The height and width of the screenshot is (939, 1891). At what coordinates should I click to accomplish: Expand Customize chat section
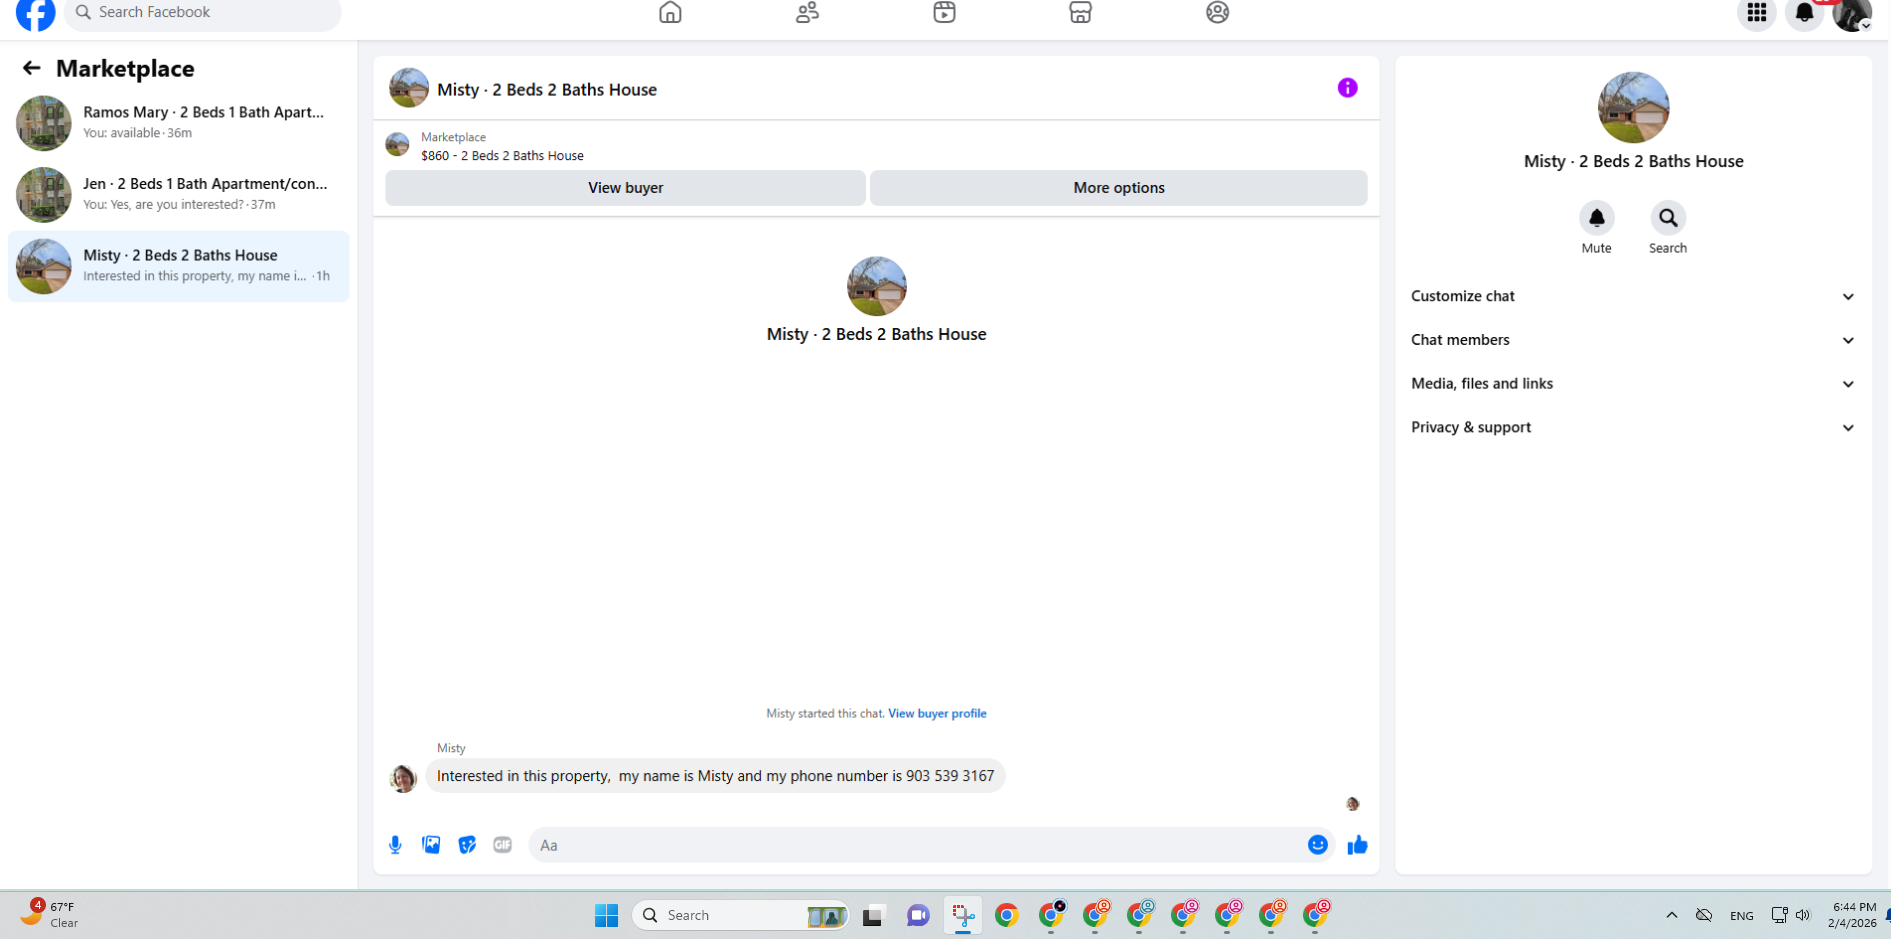click(1633, 296)
